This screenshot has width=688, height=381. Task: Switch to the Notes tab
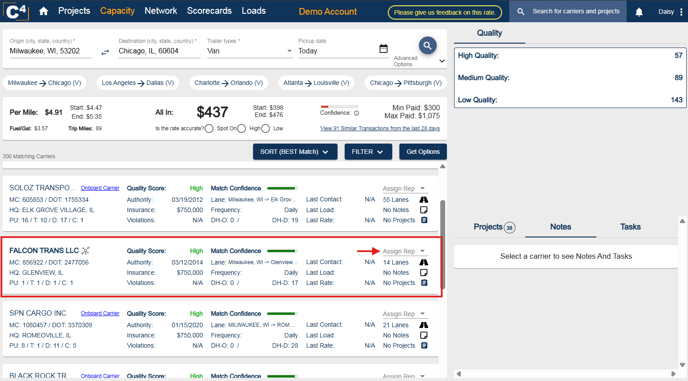[x=560, y=227]
